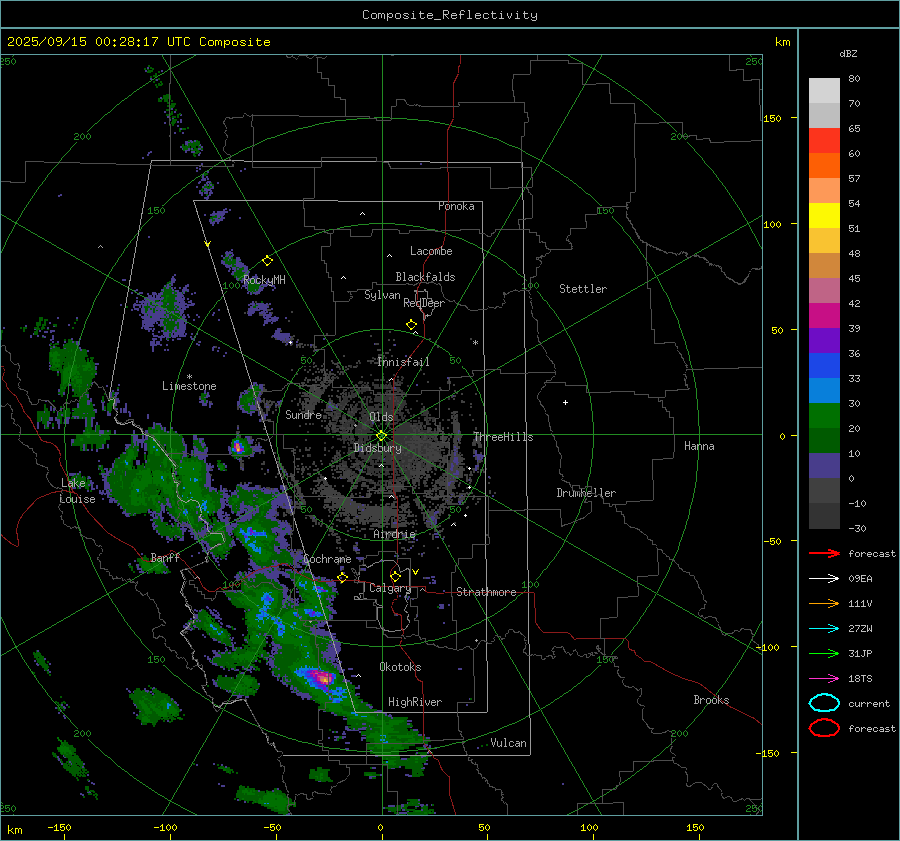The width and height of the screenshot is (900, 841).
Task: Click the RedDeer city label
Action: pos(424,303)
